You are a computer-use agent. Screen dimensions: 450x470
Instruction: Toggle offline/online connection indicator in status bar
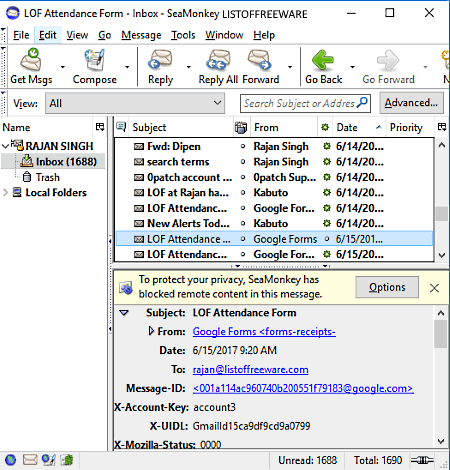point(422,460)
